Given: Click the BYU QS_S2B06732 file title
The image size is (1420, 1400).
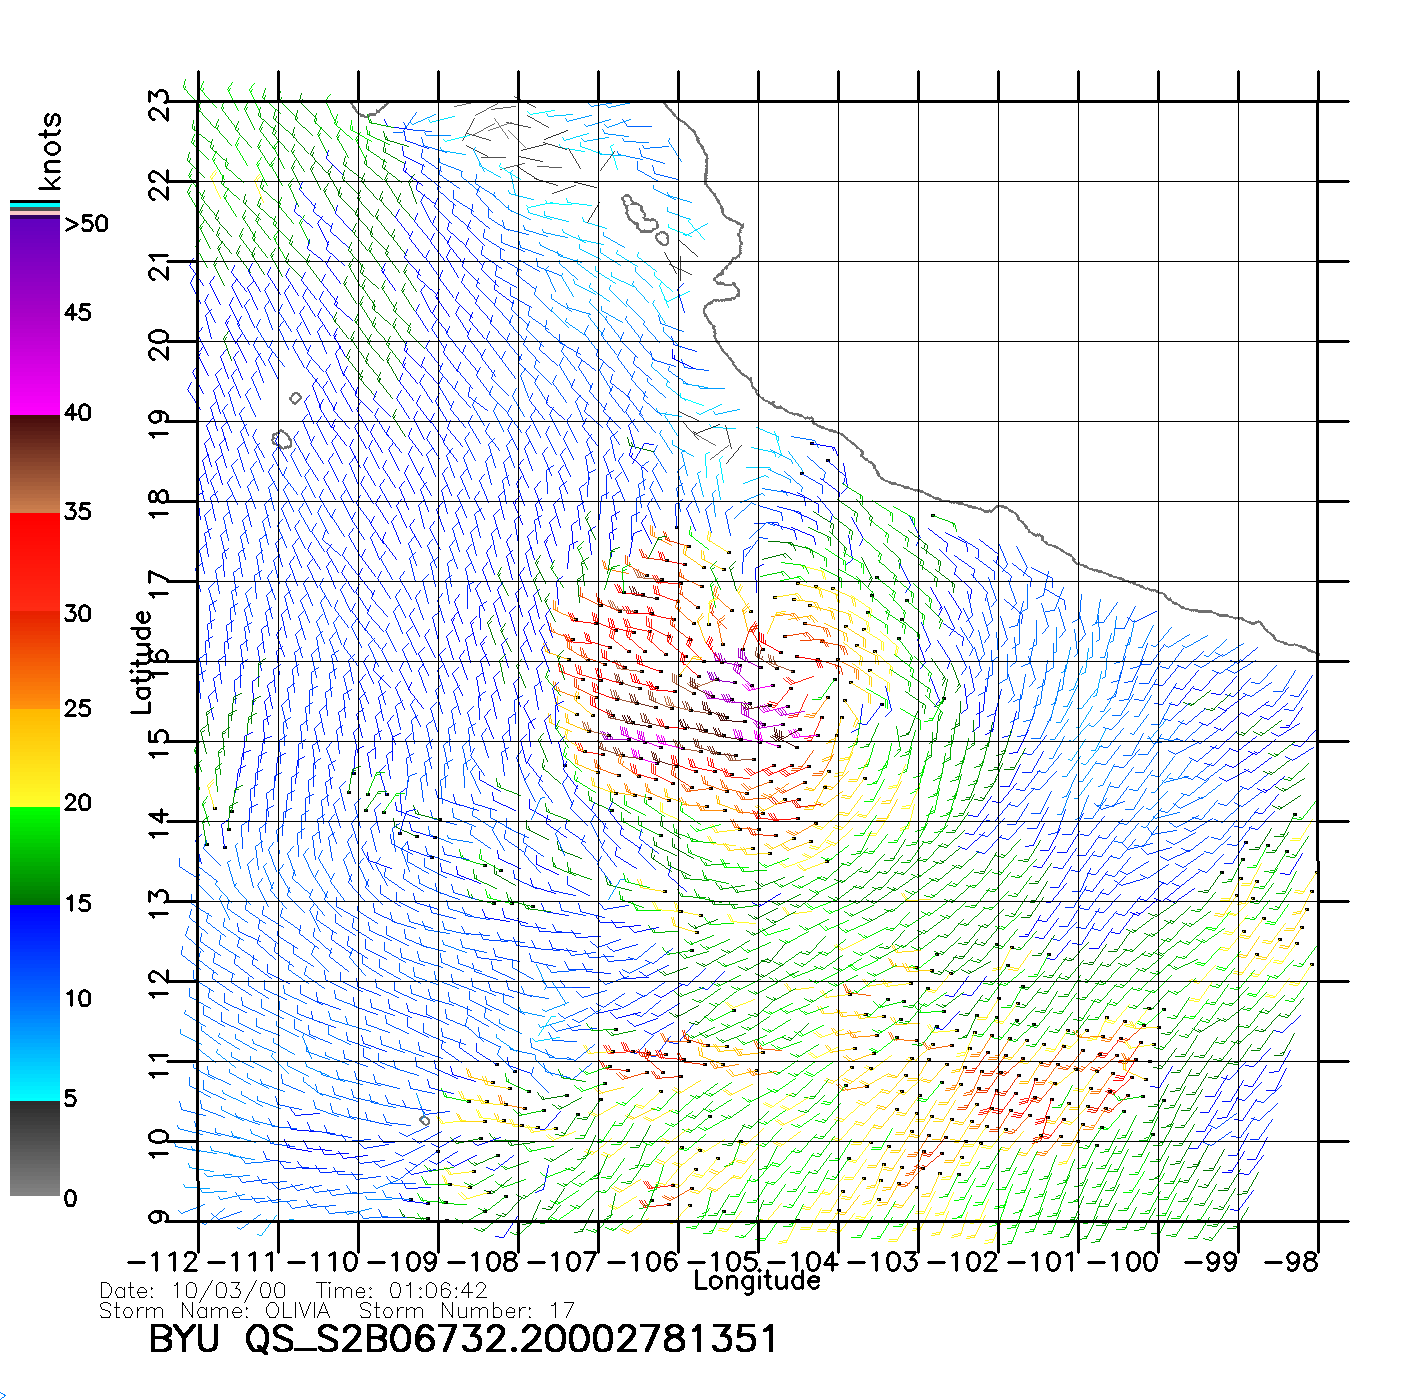Looking at the screenshot, I should click(462, 1339).
